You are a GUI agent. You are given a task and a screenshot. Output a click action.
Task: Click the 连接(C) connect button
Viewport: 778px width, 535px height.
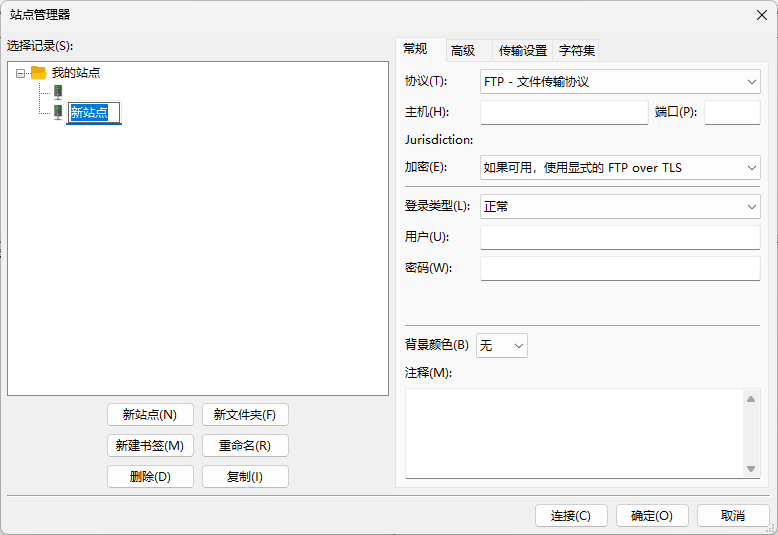(571, 516)
